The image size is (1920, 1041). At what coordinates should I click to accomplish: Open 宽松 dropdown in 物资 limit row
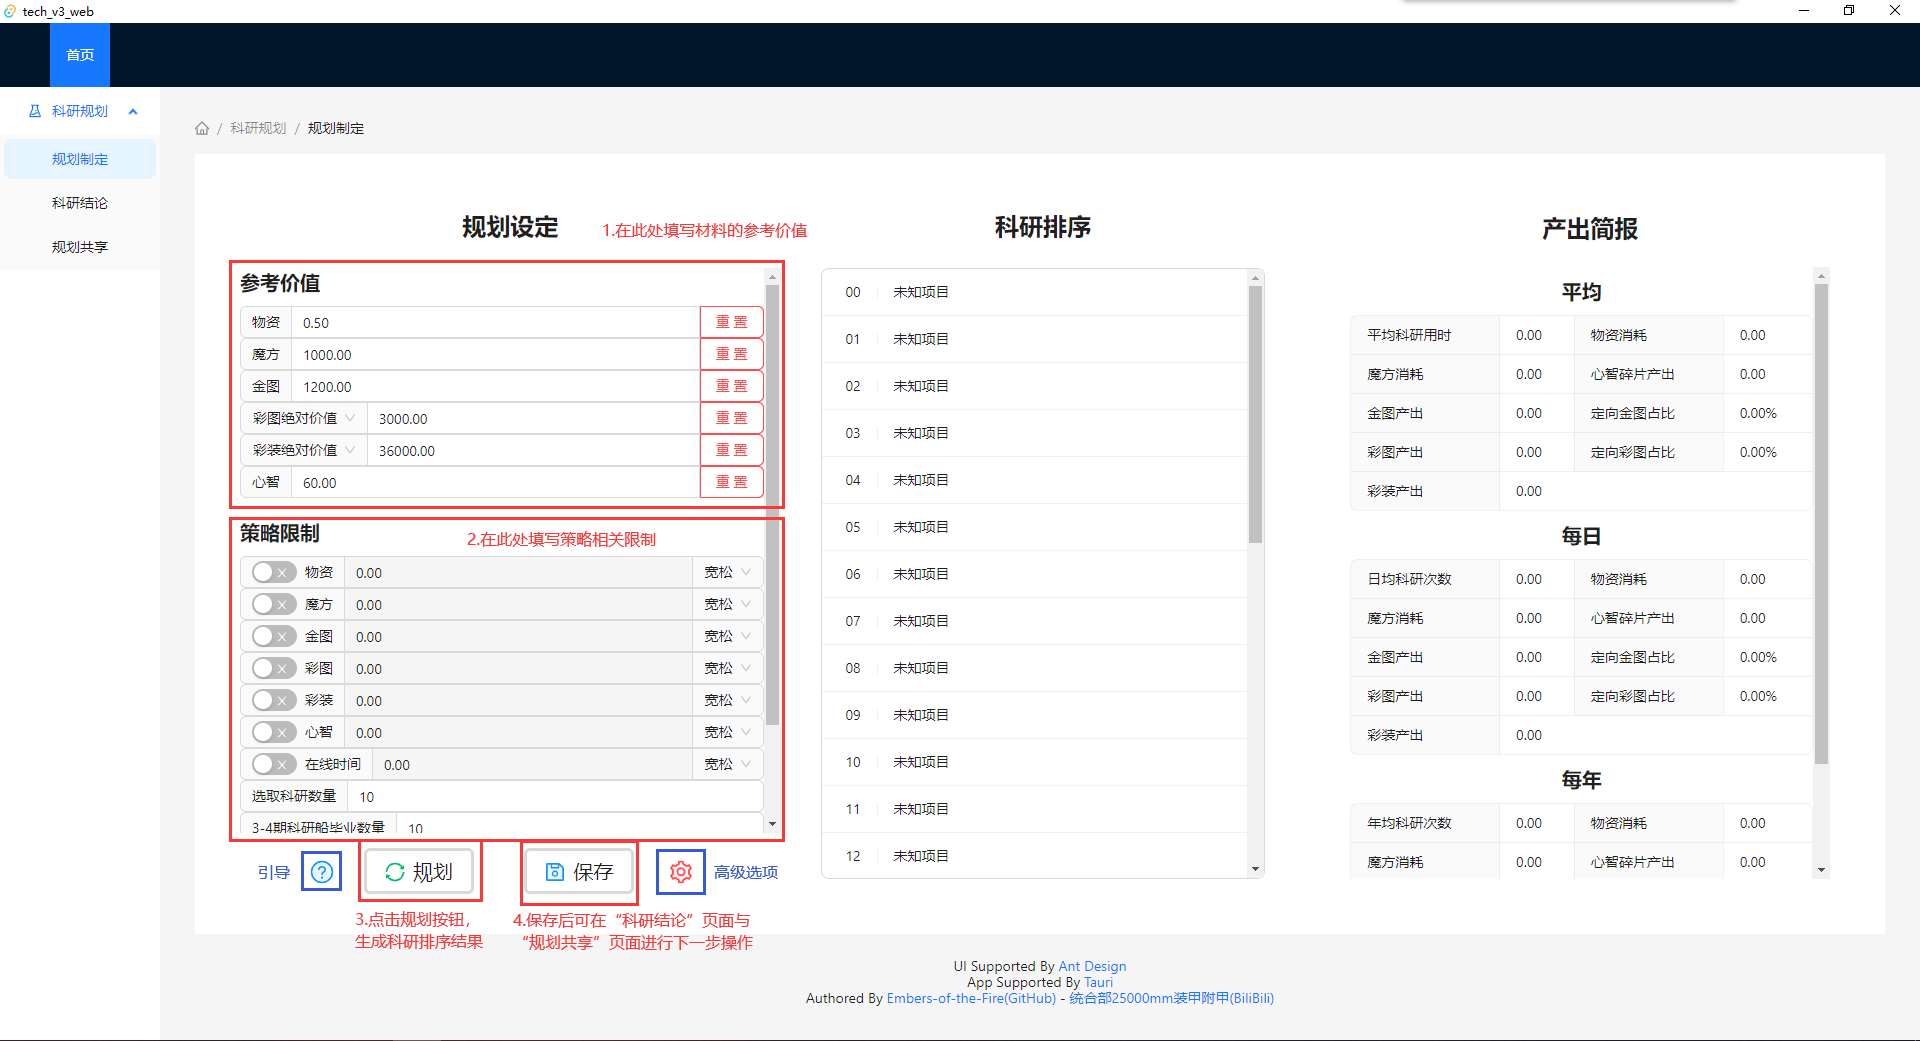[728, 572]
